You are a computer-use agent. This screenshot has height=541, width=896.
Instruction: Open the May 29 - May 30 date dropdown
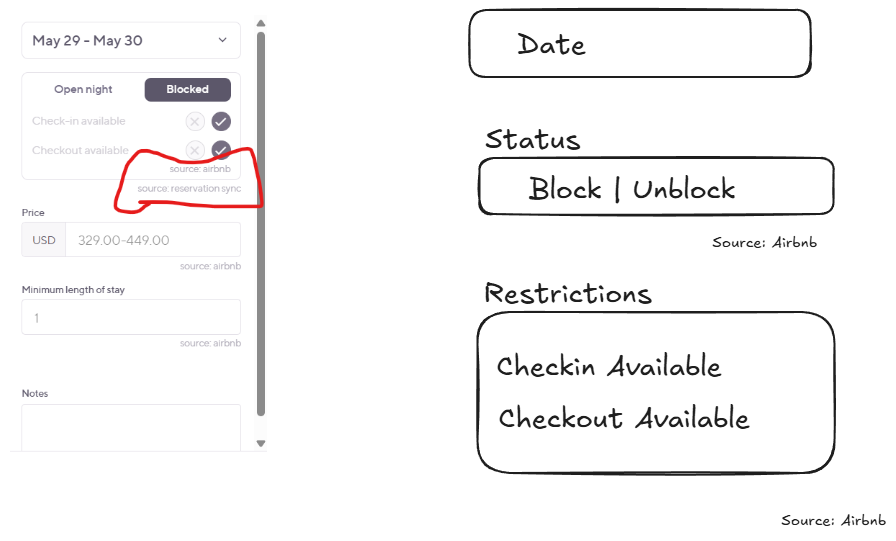click(x=131, y=41)
